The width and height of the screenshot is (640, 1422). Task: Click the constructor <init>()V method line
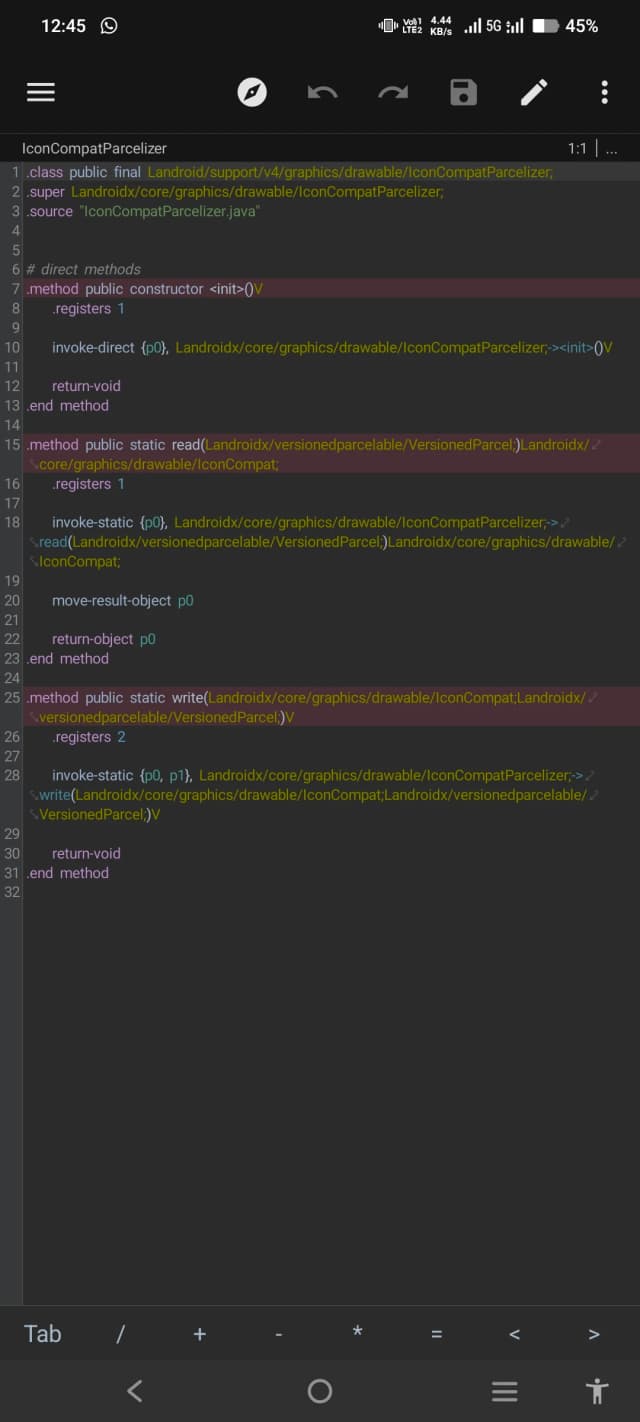pos(145,289)
